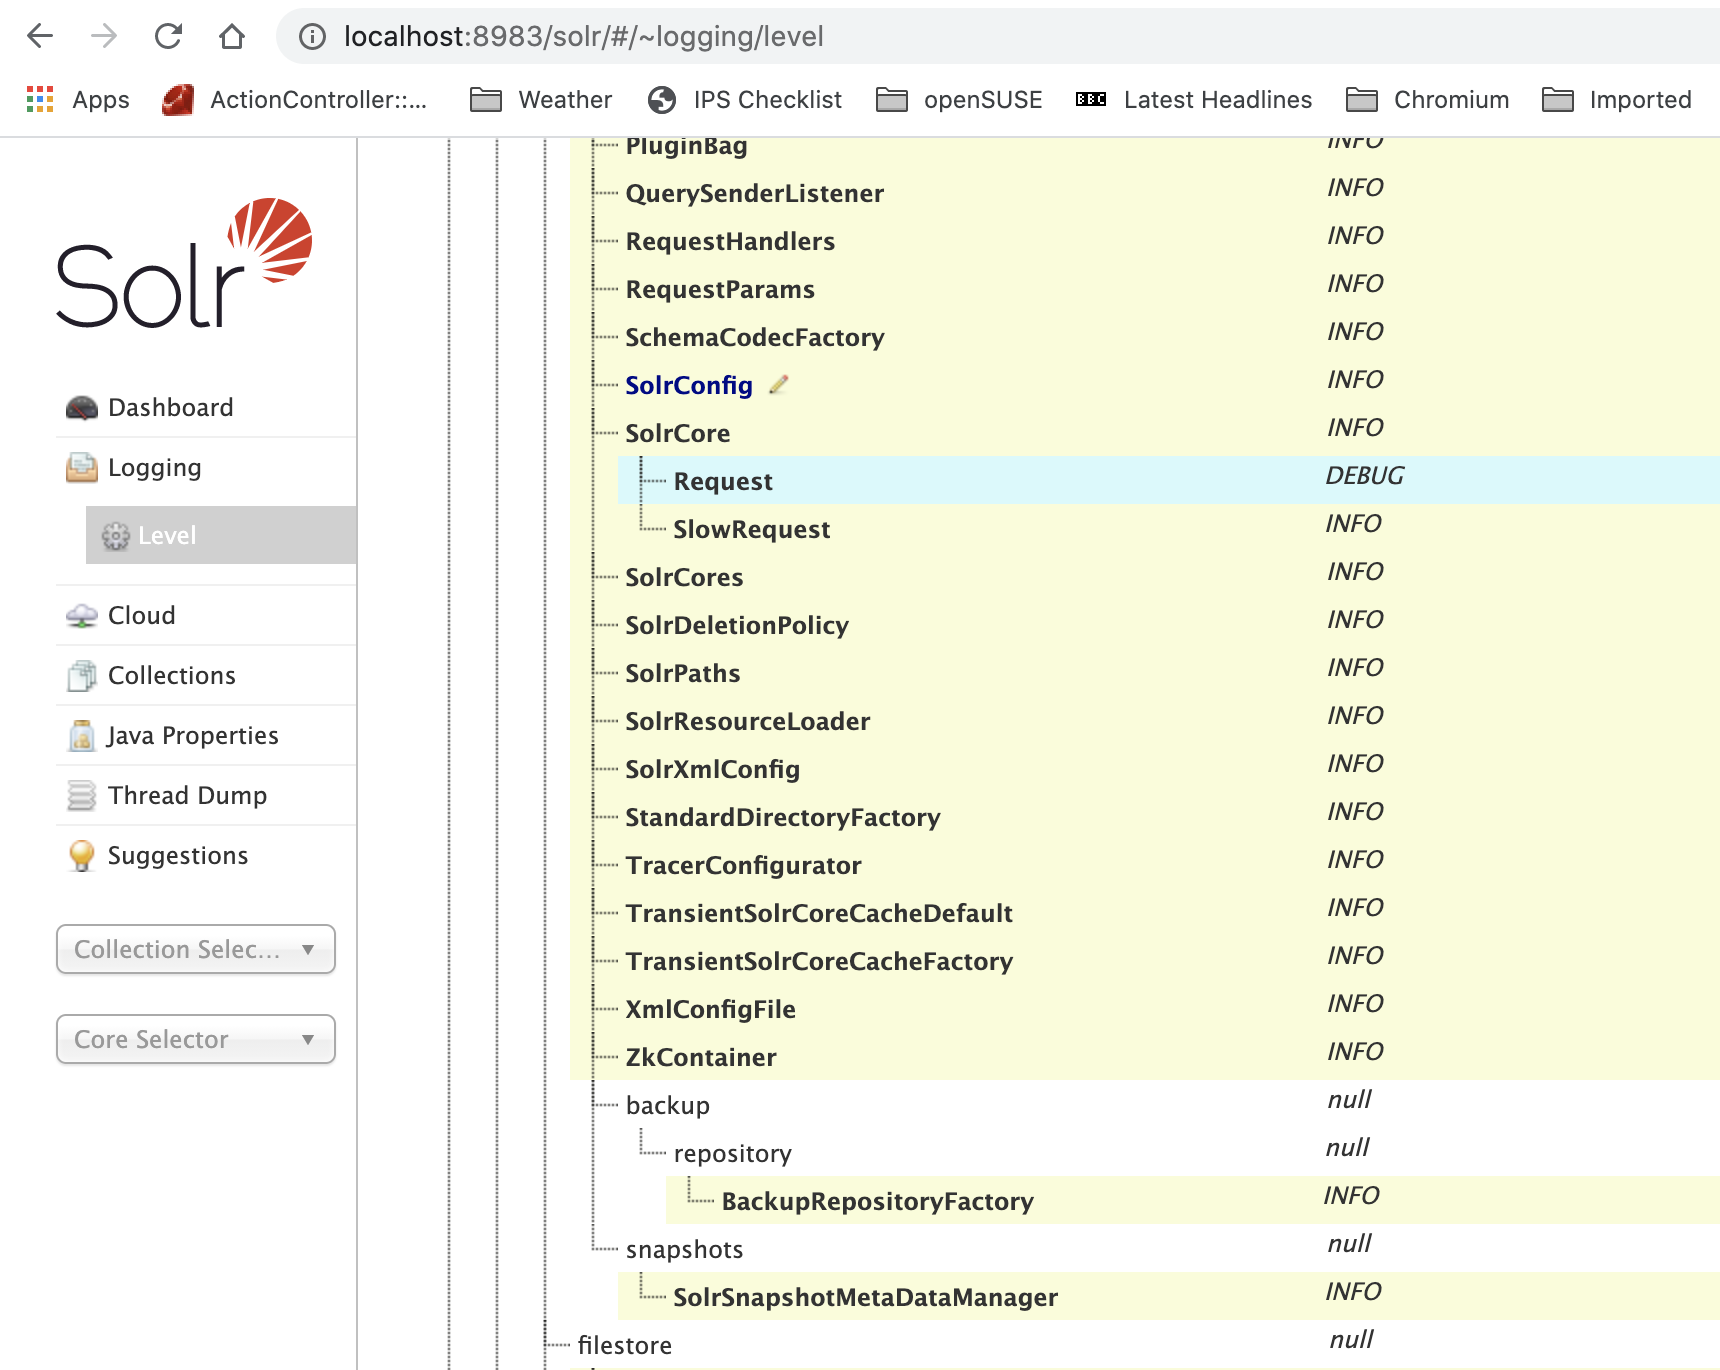The image size is (1720, 1370).
Task: Click the Java Properties jar icon
Action: [82, 736]
